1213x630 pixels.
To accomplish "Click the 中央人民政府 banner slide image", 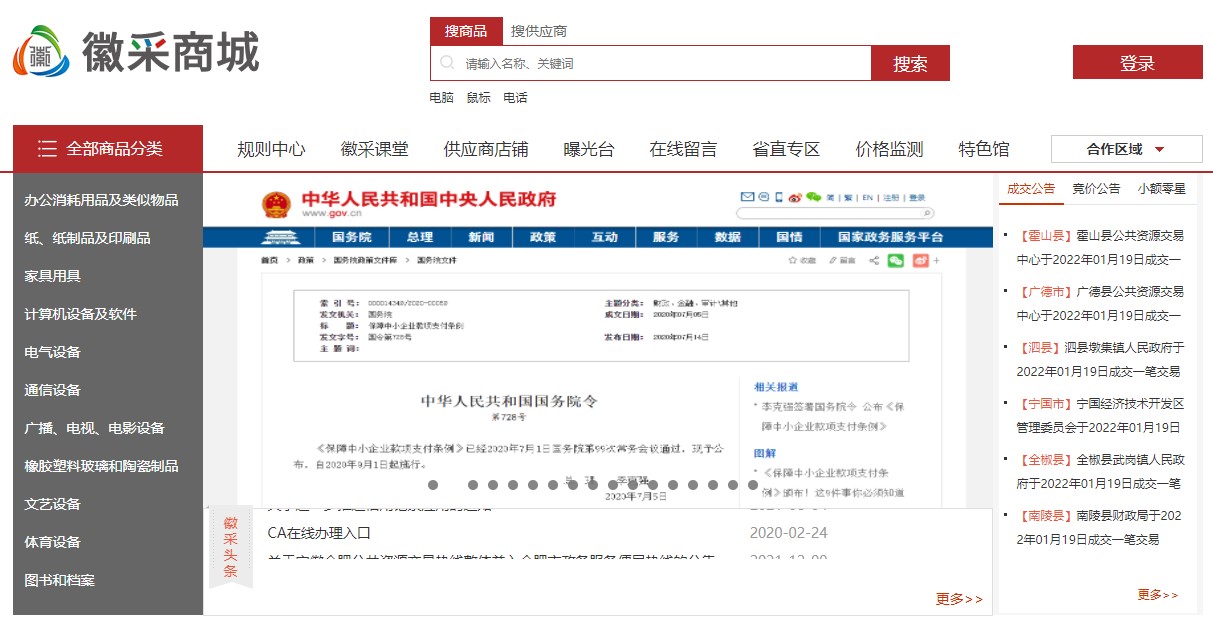I will pos(597,340).
